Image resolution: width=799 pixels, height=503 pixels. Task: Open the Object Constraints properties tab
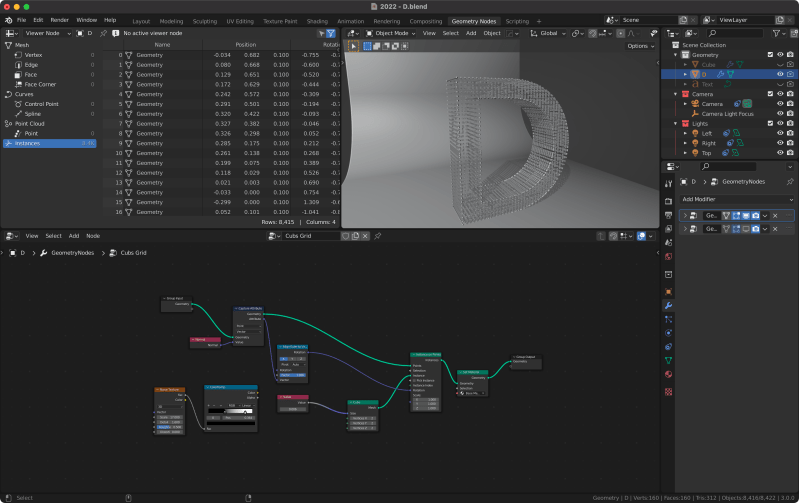(668, 347)
